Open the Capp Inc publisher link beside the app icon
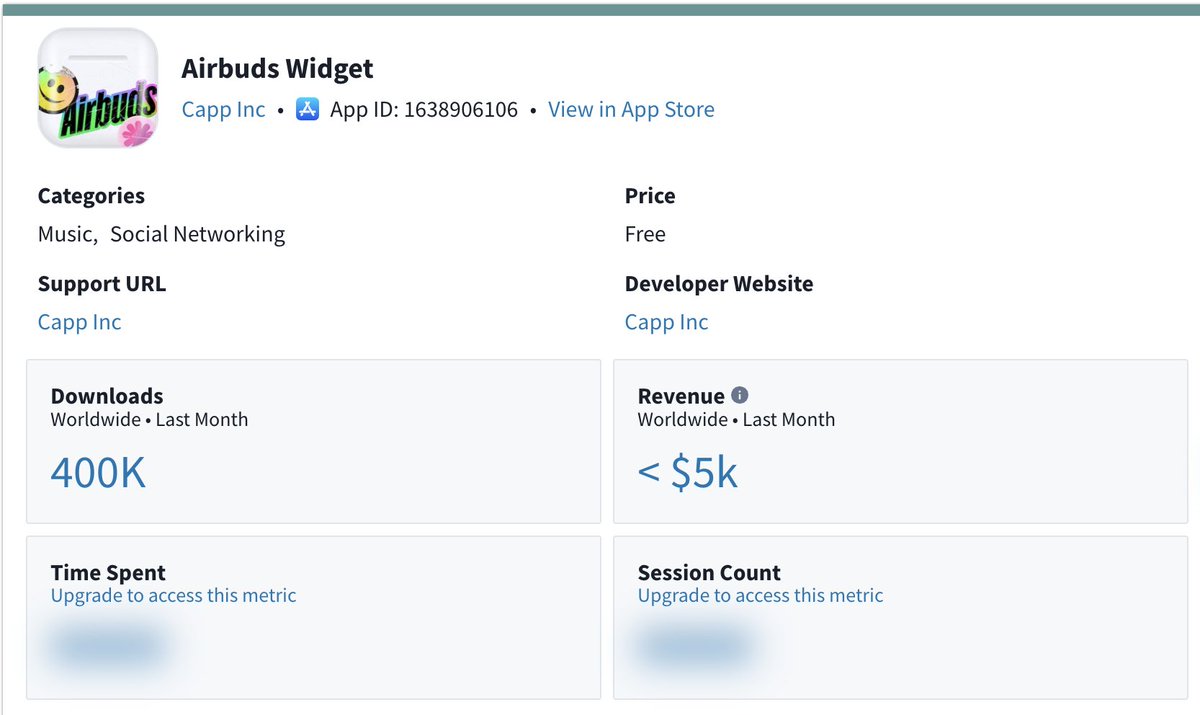The width and height of the screenshot is (1200, 715). pyautogui.click(x=223, y=109)
